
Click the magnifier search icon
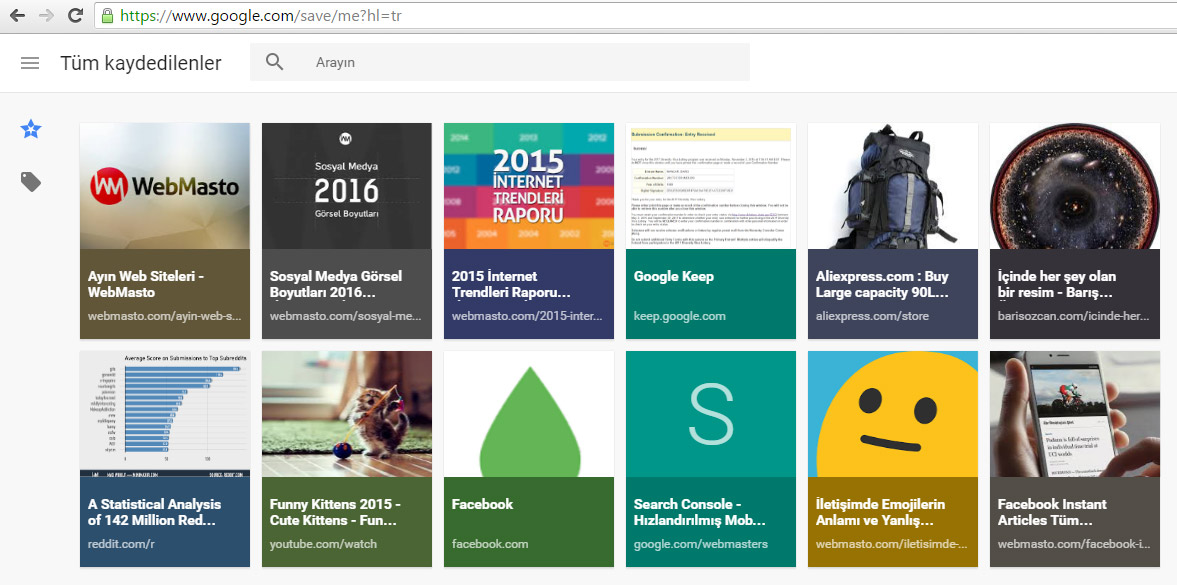(x=275, y=62)
